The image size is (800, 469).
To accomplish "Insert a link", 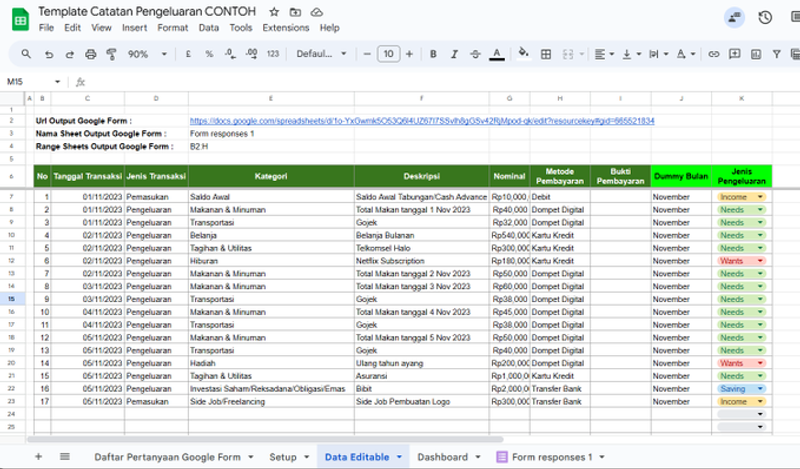I will (713, 54).
